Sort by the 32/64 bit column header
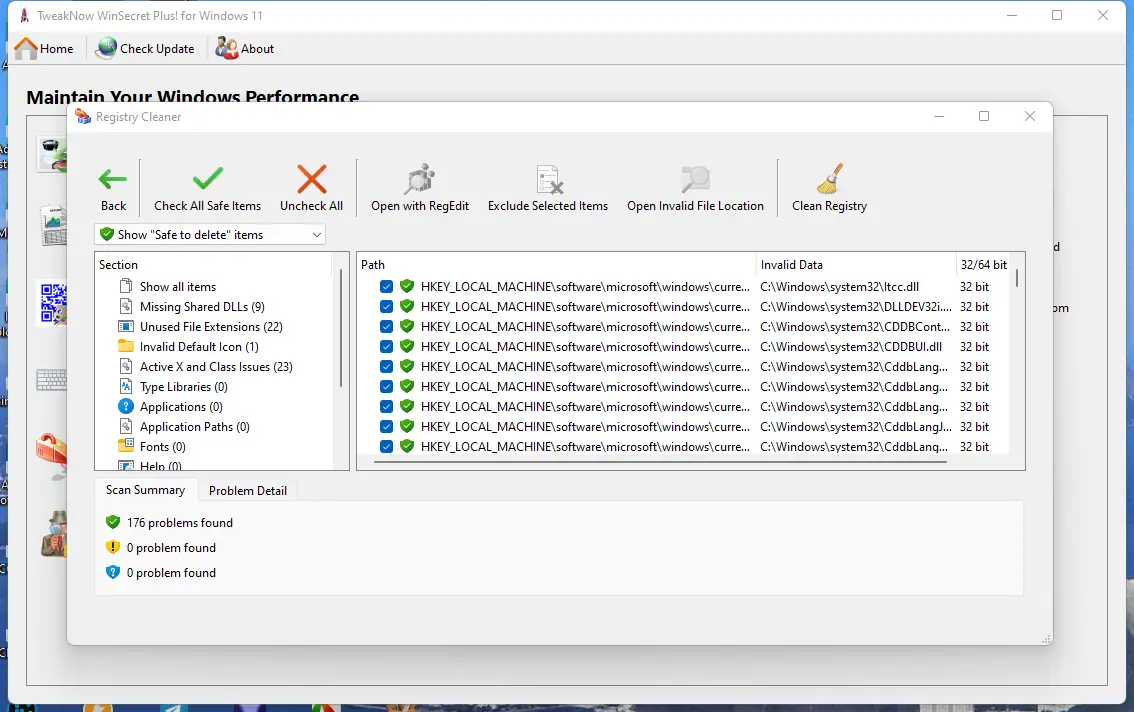 point(984,265)
